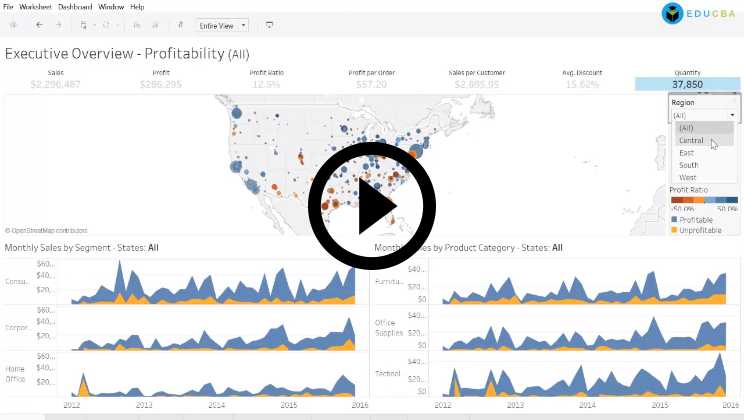Open the Worksheet menu

tap(35, 6)
